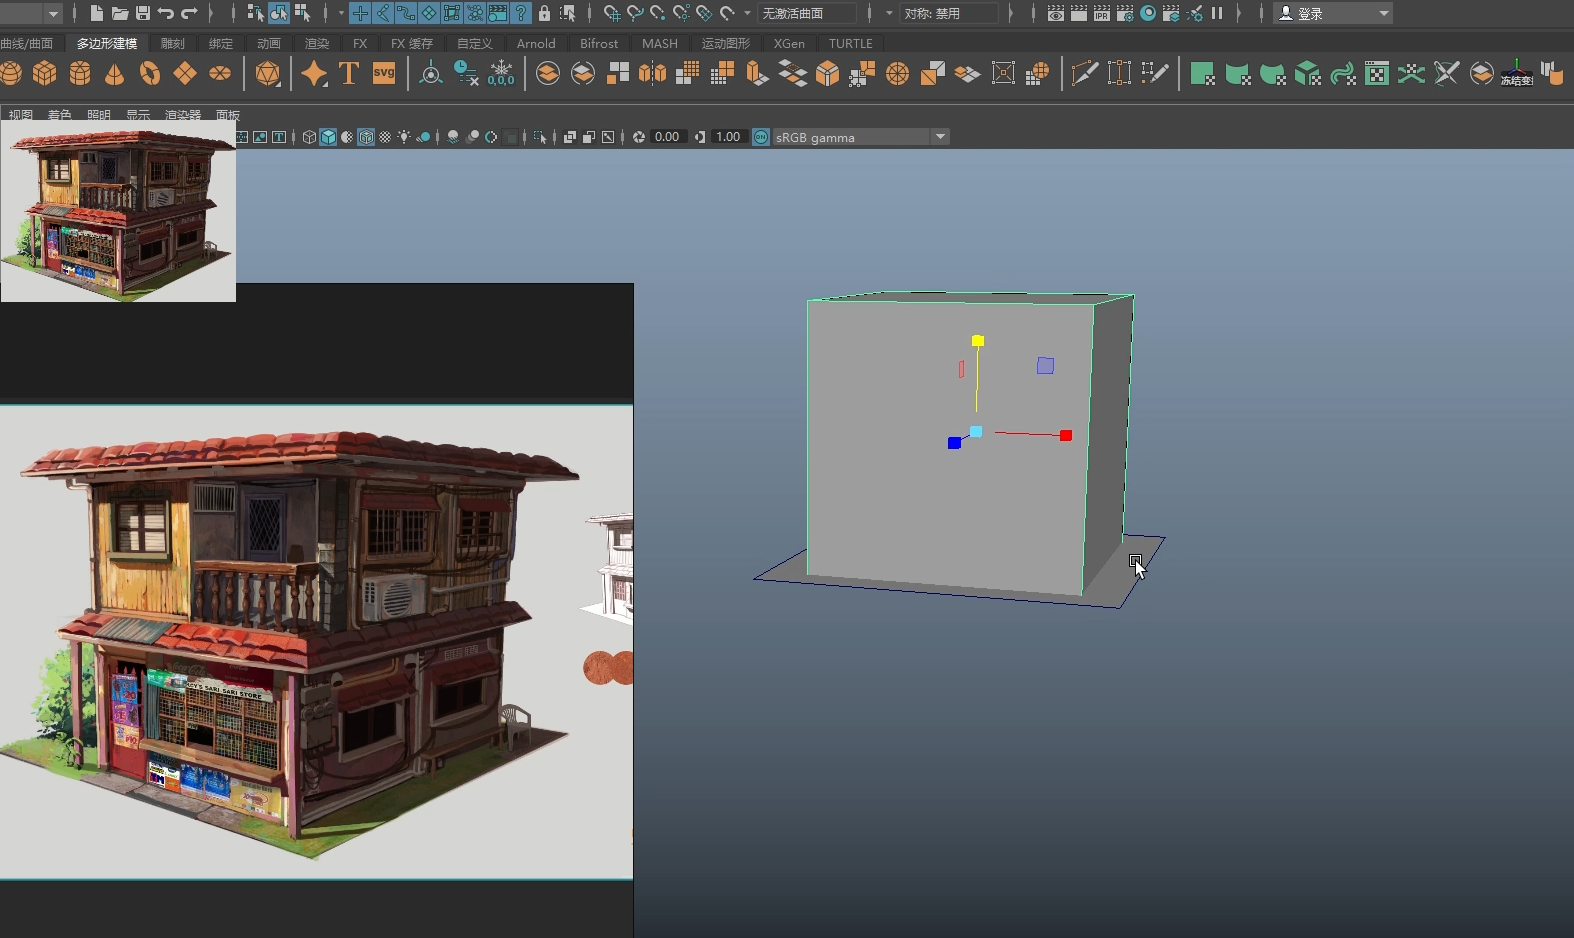
Task: Click the open scene folder icon
Action: [x=120, y=13]
